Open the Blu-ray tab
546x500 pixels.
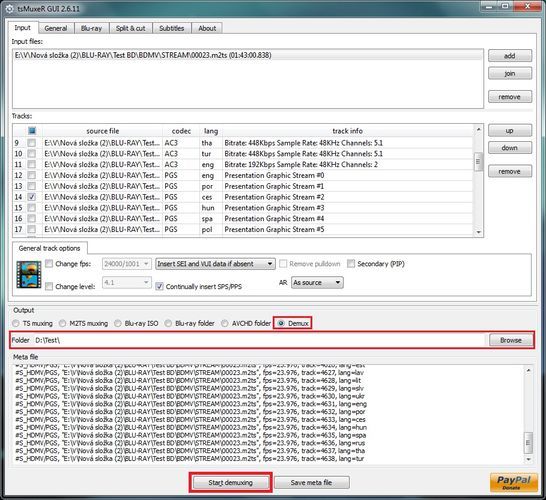coord(92,28)
